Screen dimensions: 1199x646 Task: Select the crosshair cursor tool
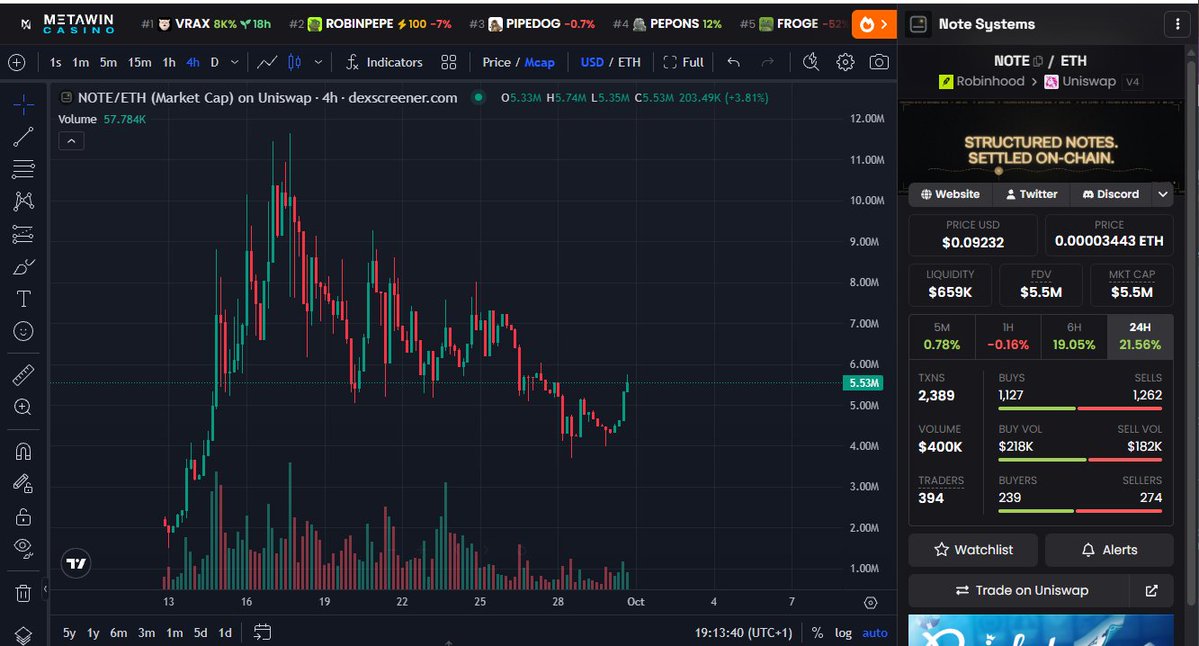(23, 104)
